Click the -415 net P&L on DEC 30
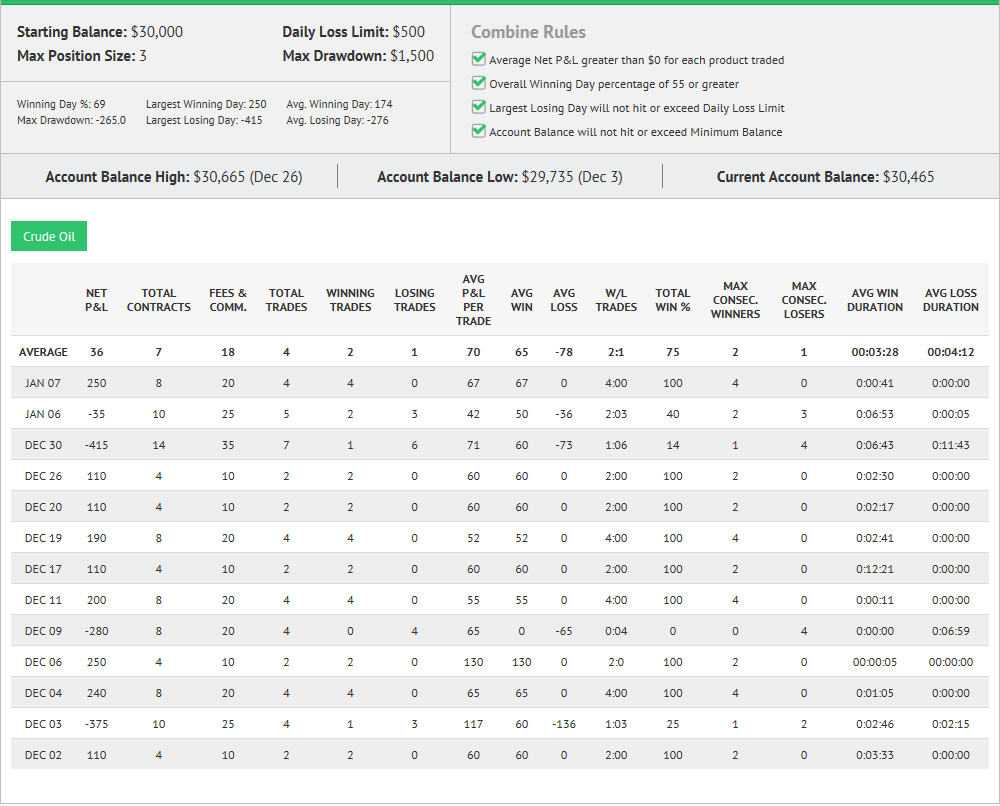Viewport: 1000px width, 806px height. pos(96,445)
